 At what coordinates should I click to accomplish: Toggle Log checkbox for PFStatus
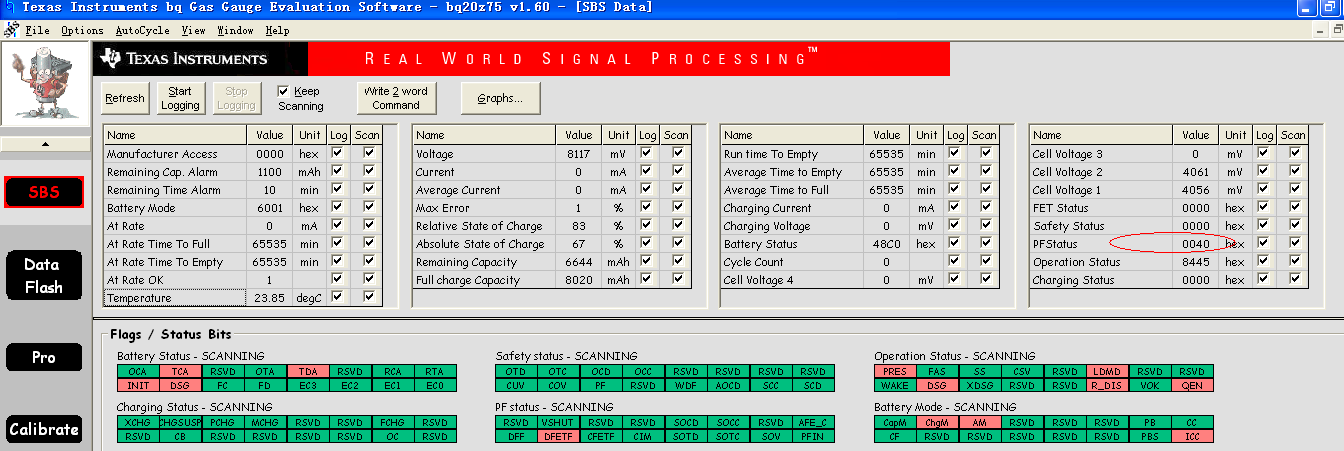click(x=1263, y=244)
